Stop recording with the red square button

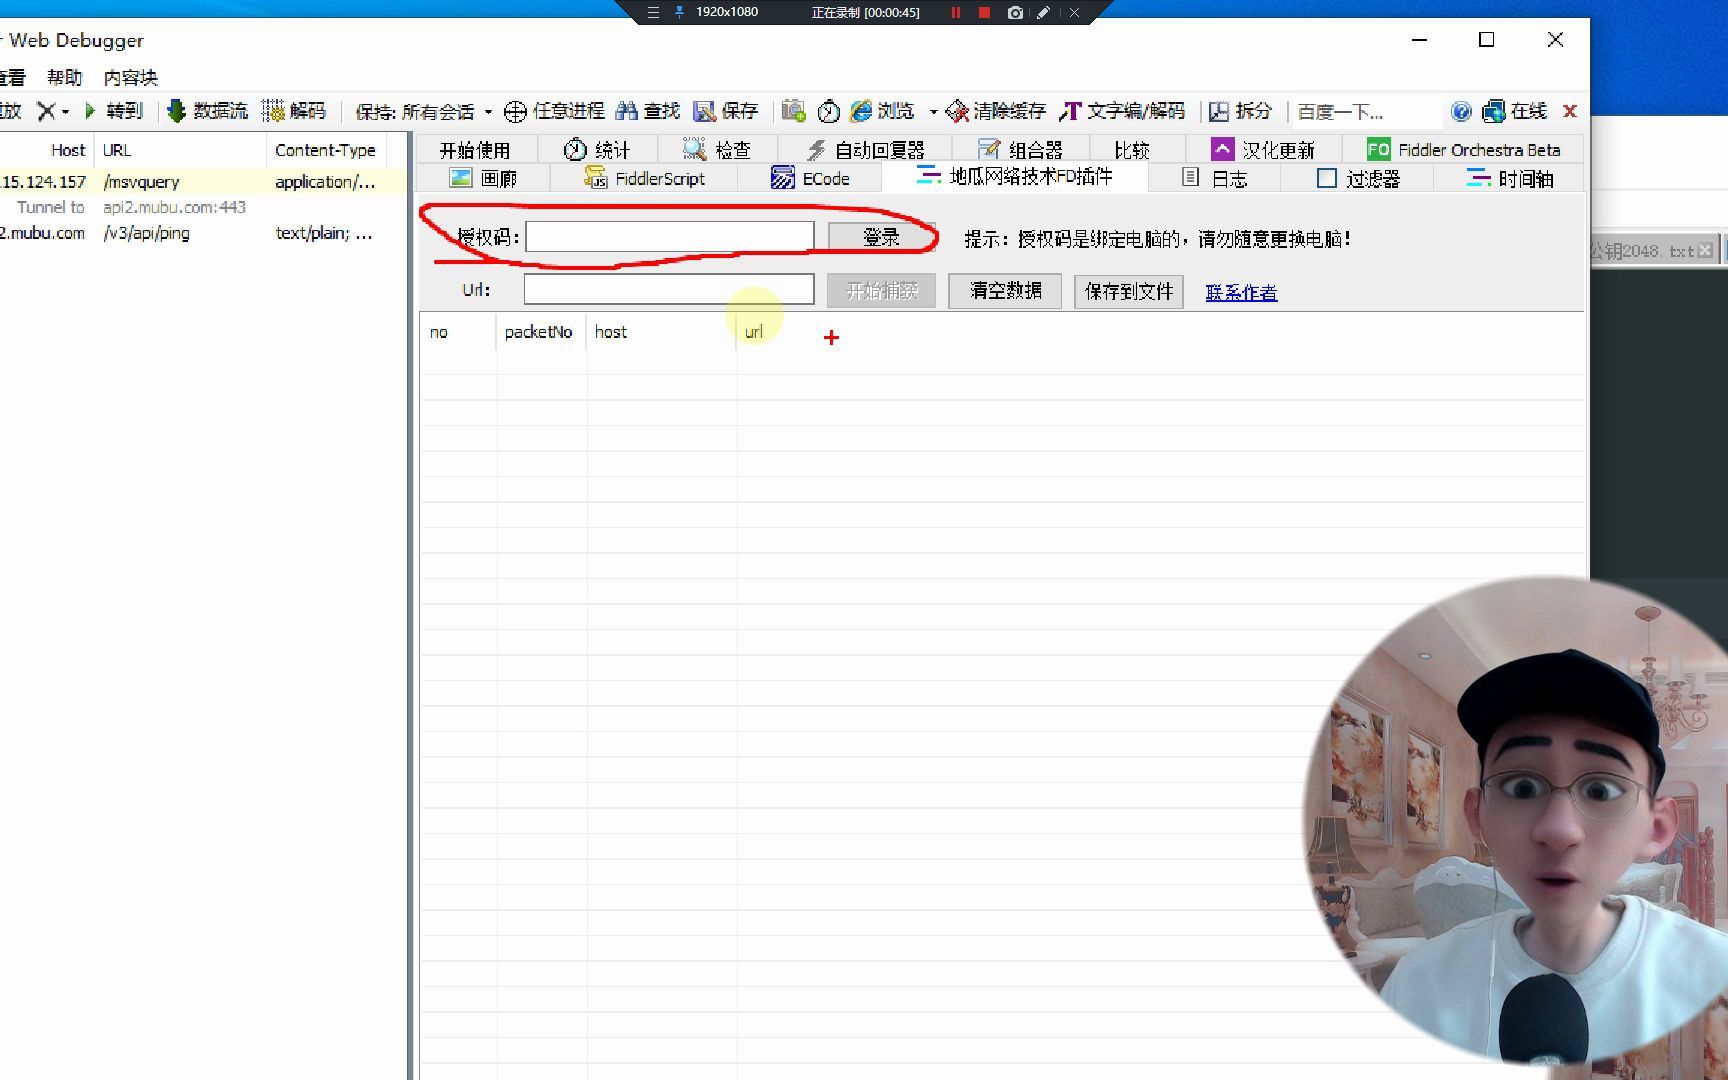coord(984,13)
